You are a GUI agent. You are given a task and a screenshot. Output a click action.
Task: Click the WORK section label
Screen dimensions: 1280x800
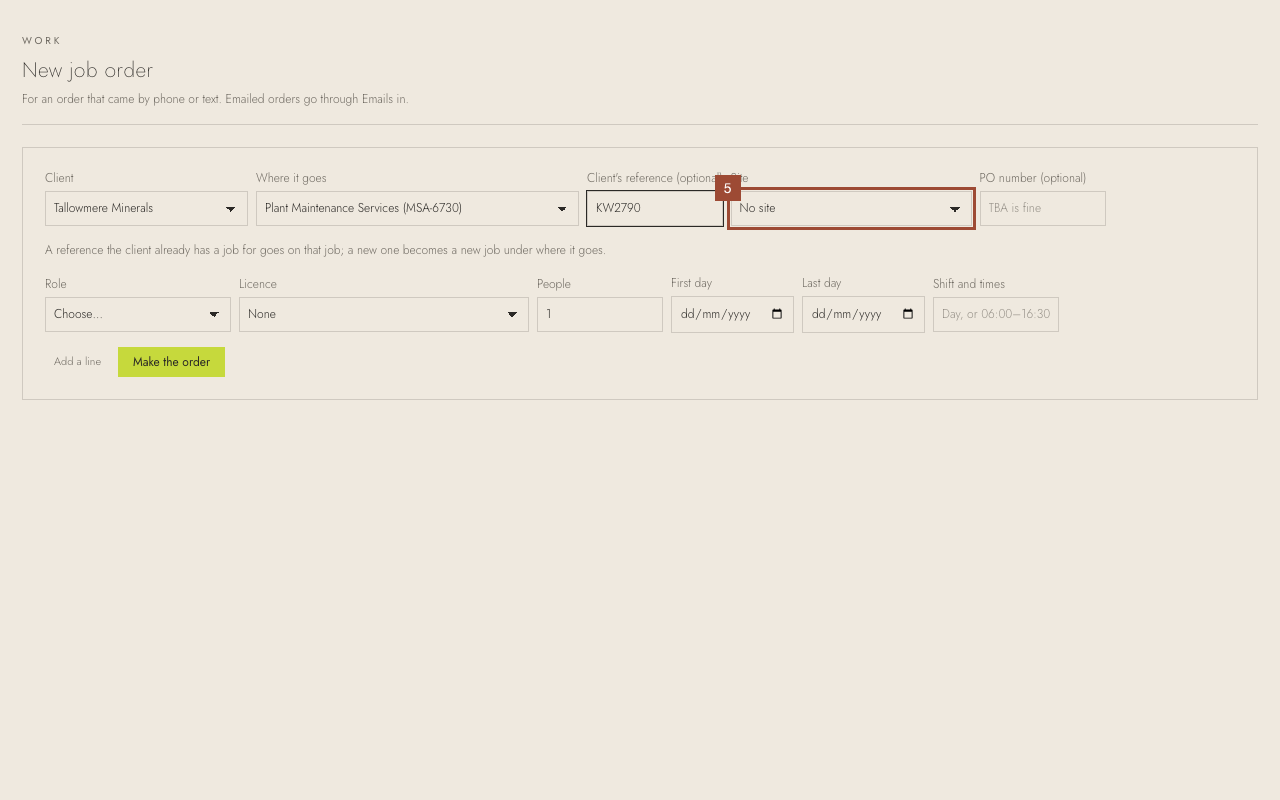[x=42, y=41]
